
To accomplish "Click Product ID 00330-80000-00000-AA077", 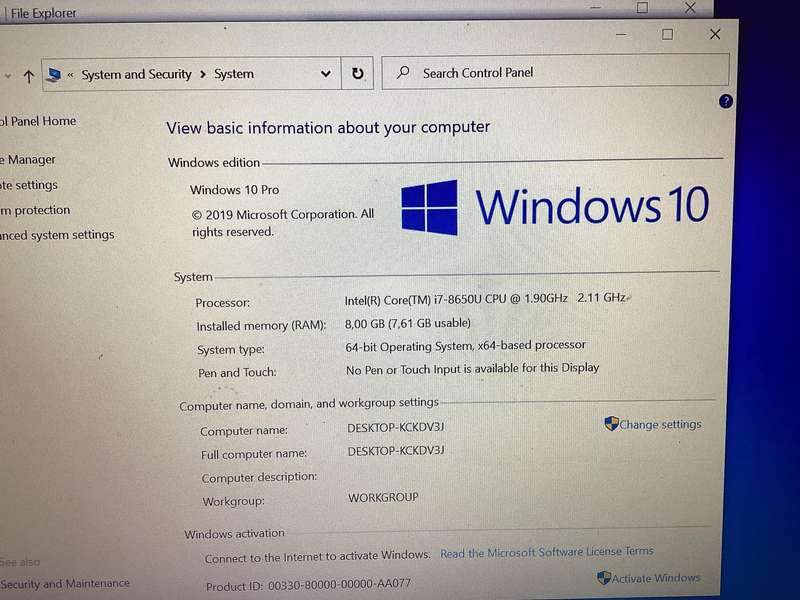I will tap(308, 585).
